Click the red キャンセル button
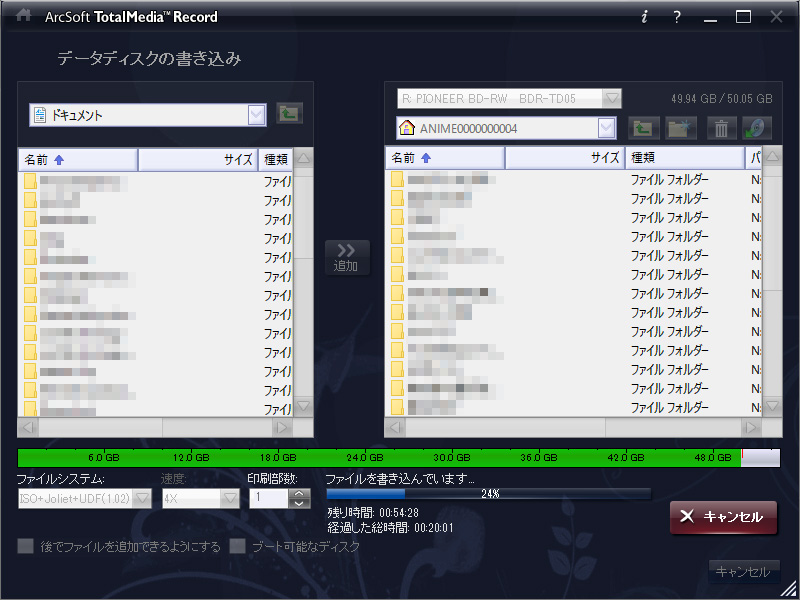 (x=723, y=517)
